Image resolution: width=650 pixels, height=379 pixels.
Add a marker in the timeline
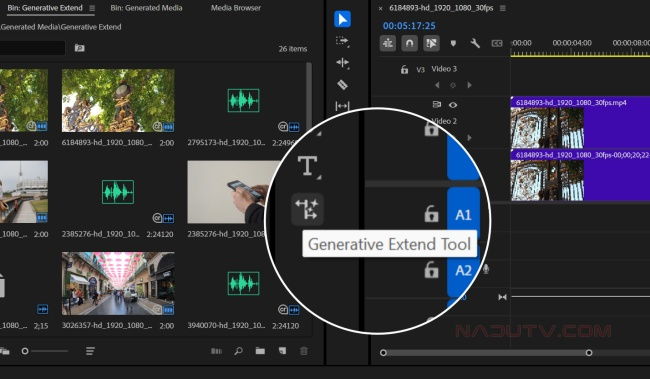pos(453,43)
